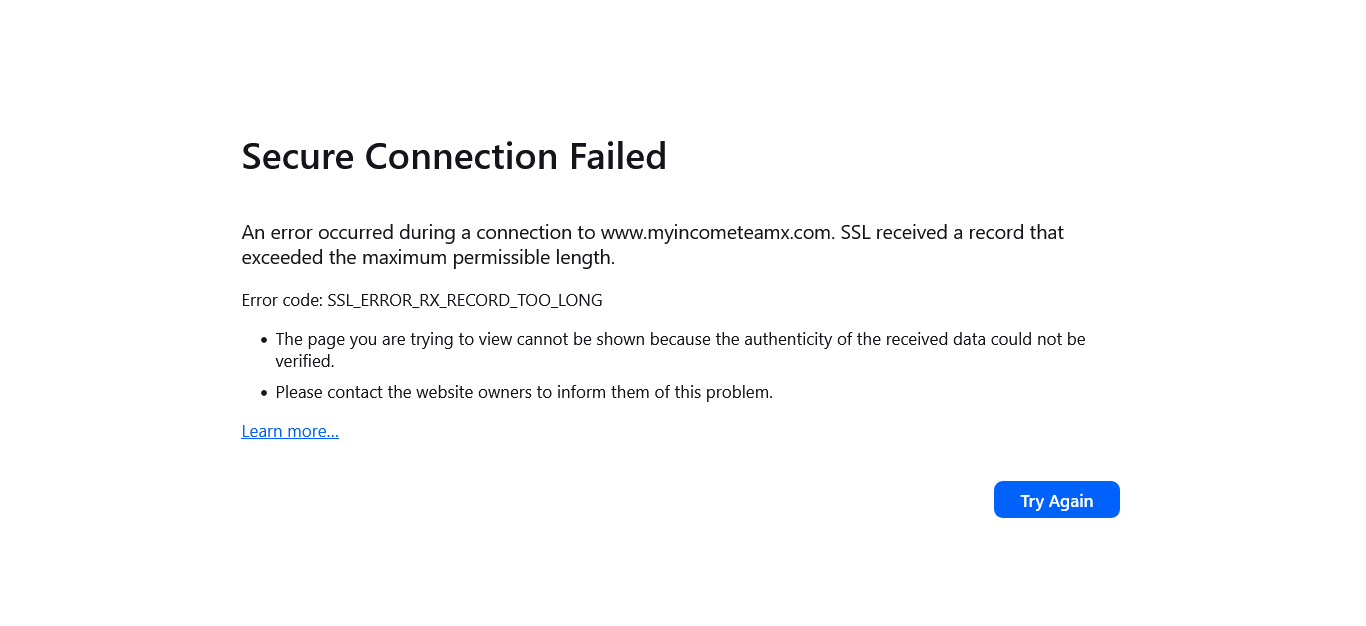This screenshot has width=1366, height=626.
Task: Click the second bullet point marker
Action: 264,393
